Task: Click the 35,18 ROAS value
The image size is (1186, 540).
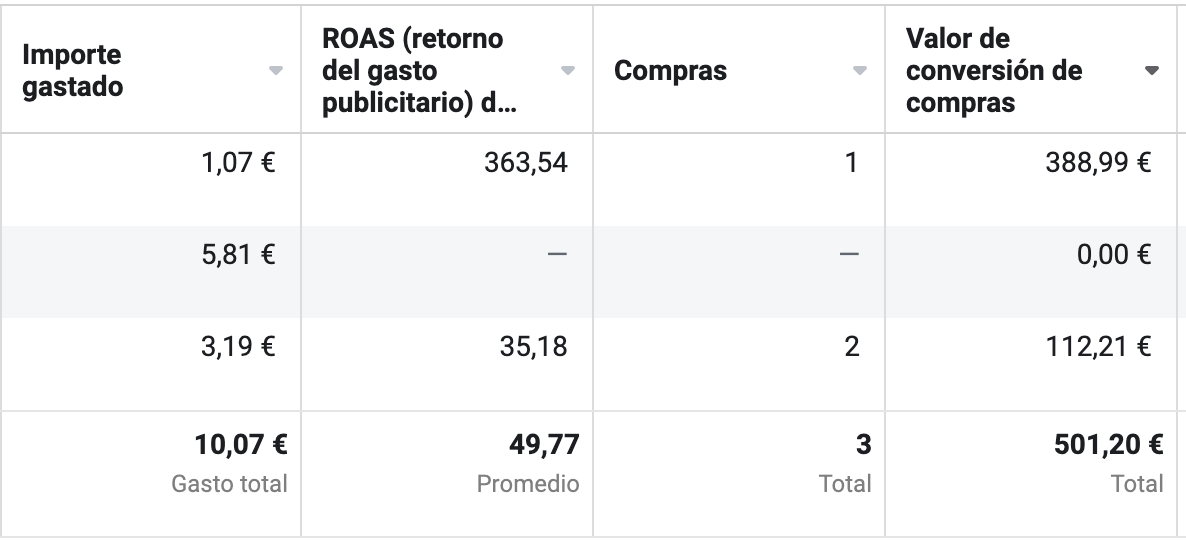Action: [533, 346]
